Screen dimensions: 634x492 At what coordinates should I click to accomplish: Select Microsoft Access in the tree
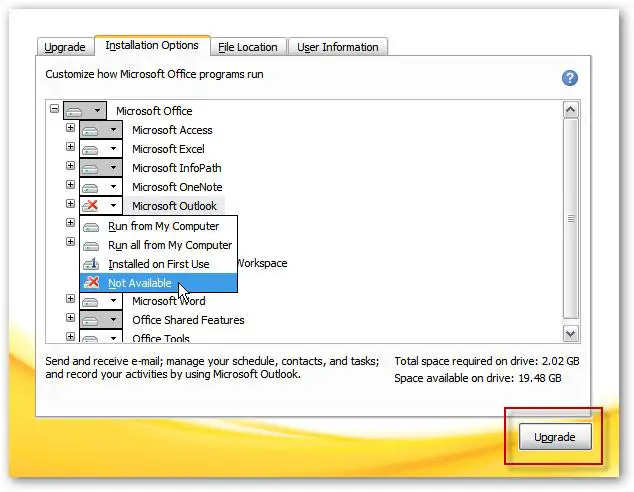click(172, 130)
